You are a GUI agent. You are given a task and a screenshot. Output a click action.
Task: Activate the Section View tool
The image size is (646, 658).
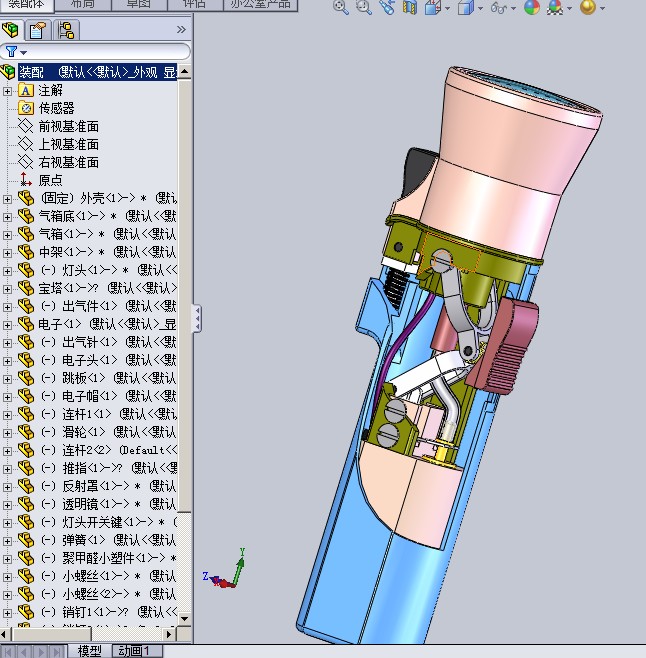point(409,7)
